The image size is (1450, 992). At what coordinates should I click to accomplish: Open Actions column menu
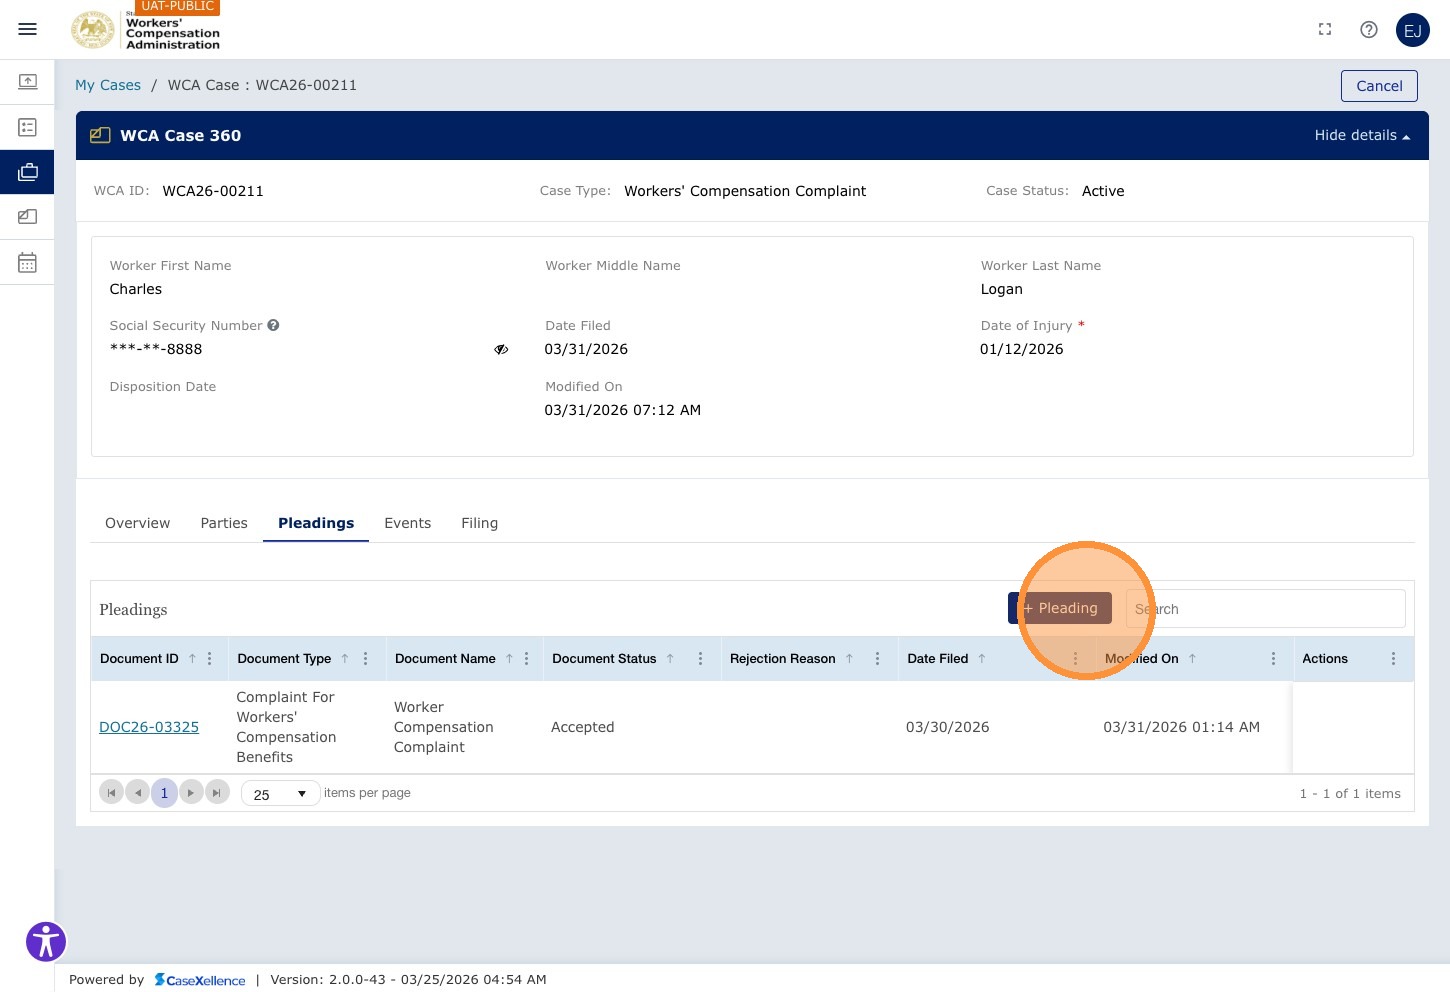1393,658
